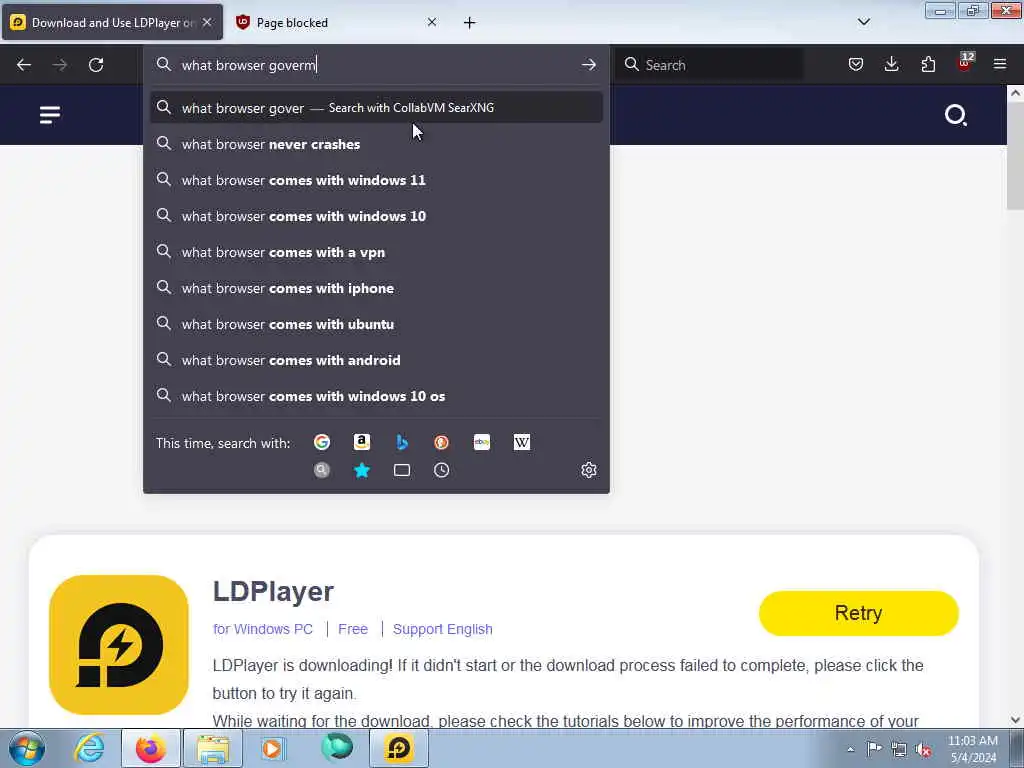Open the Action Center flag tray icon
The image size is (1024, 768).
(874, 748)
